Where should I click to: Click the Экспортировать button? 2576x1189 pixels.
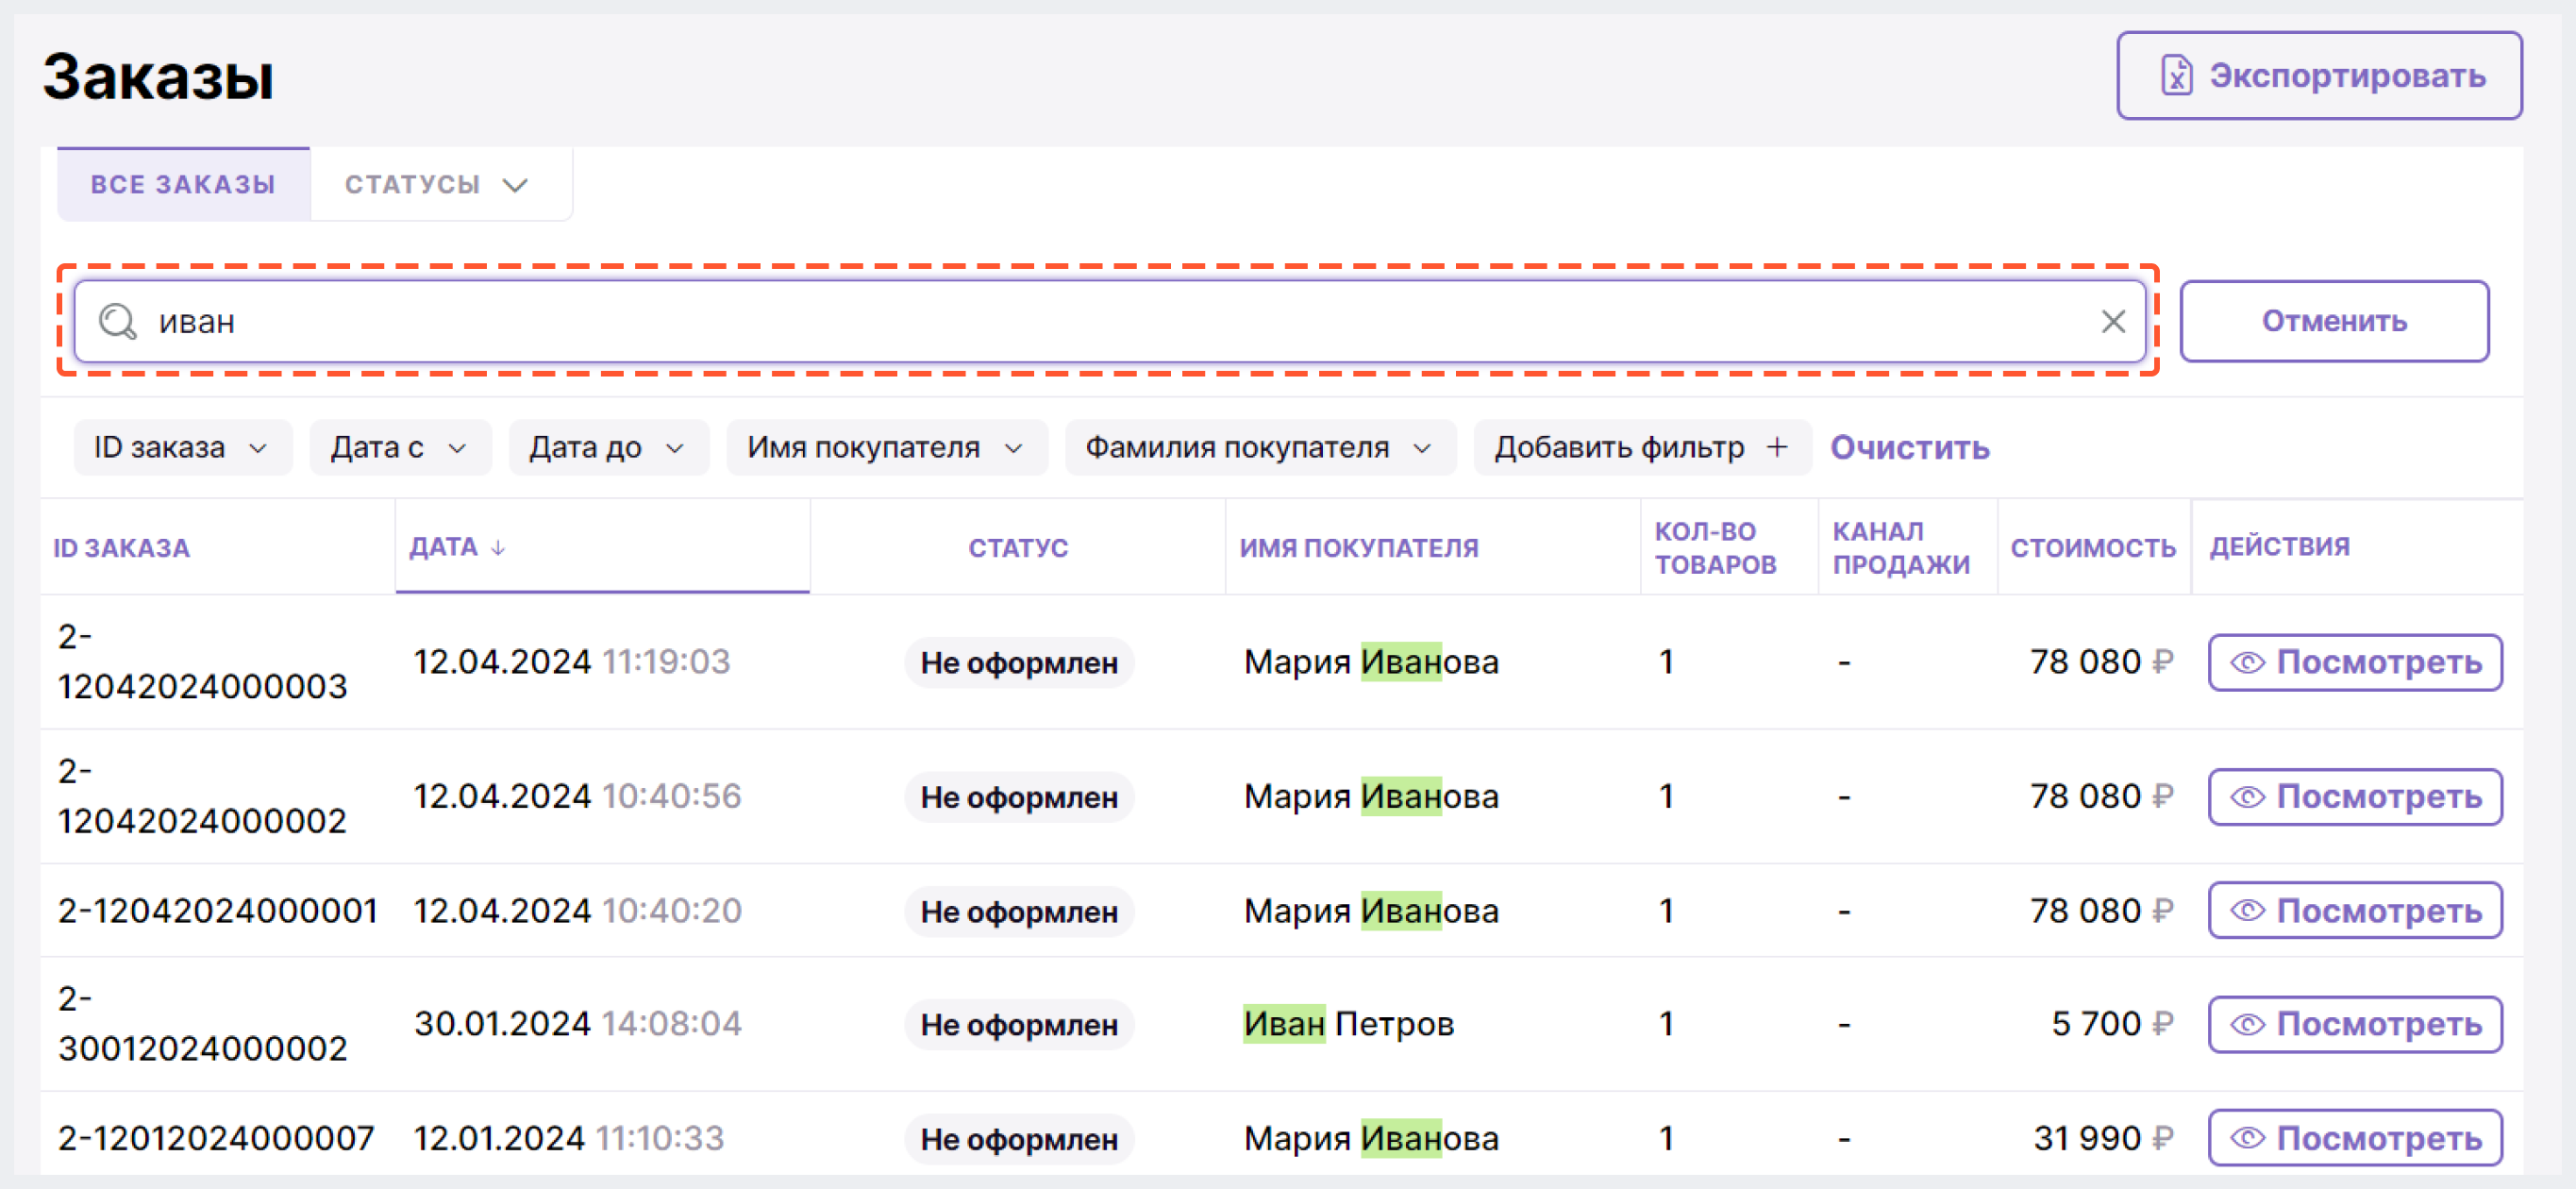2319,76
